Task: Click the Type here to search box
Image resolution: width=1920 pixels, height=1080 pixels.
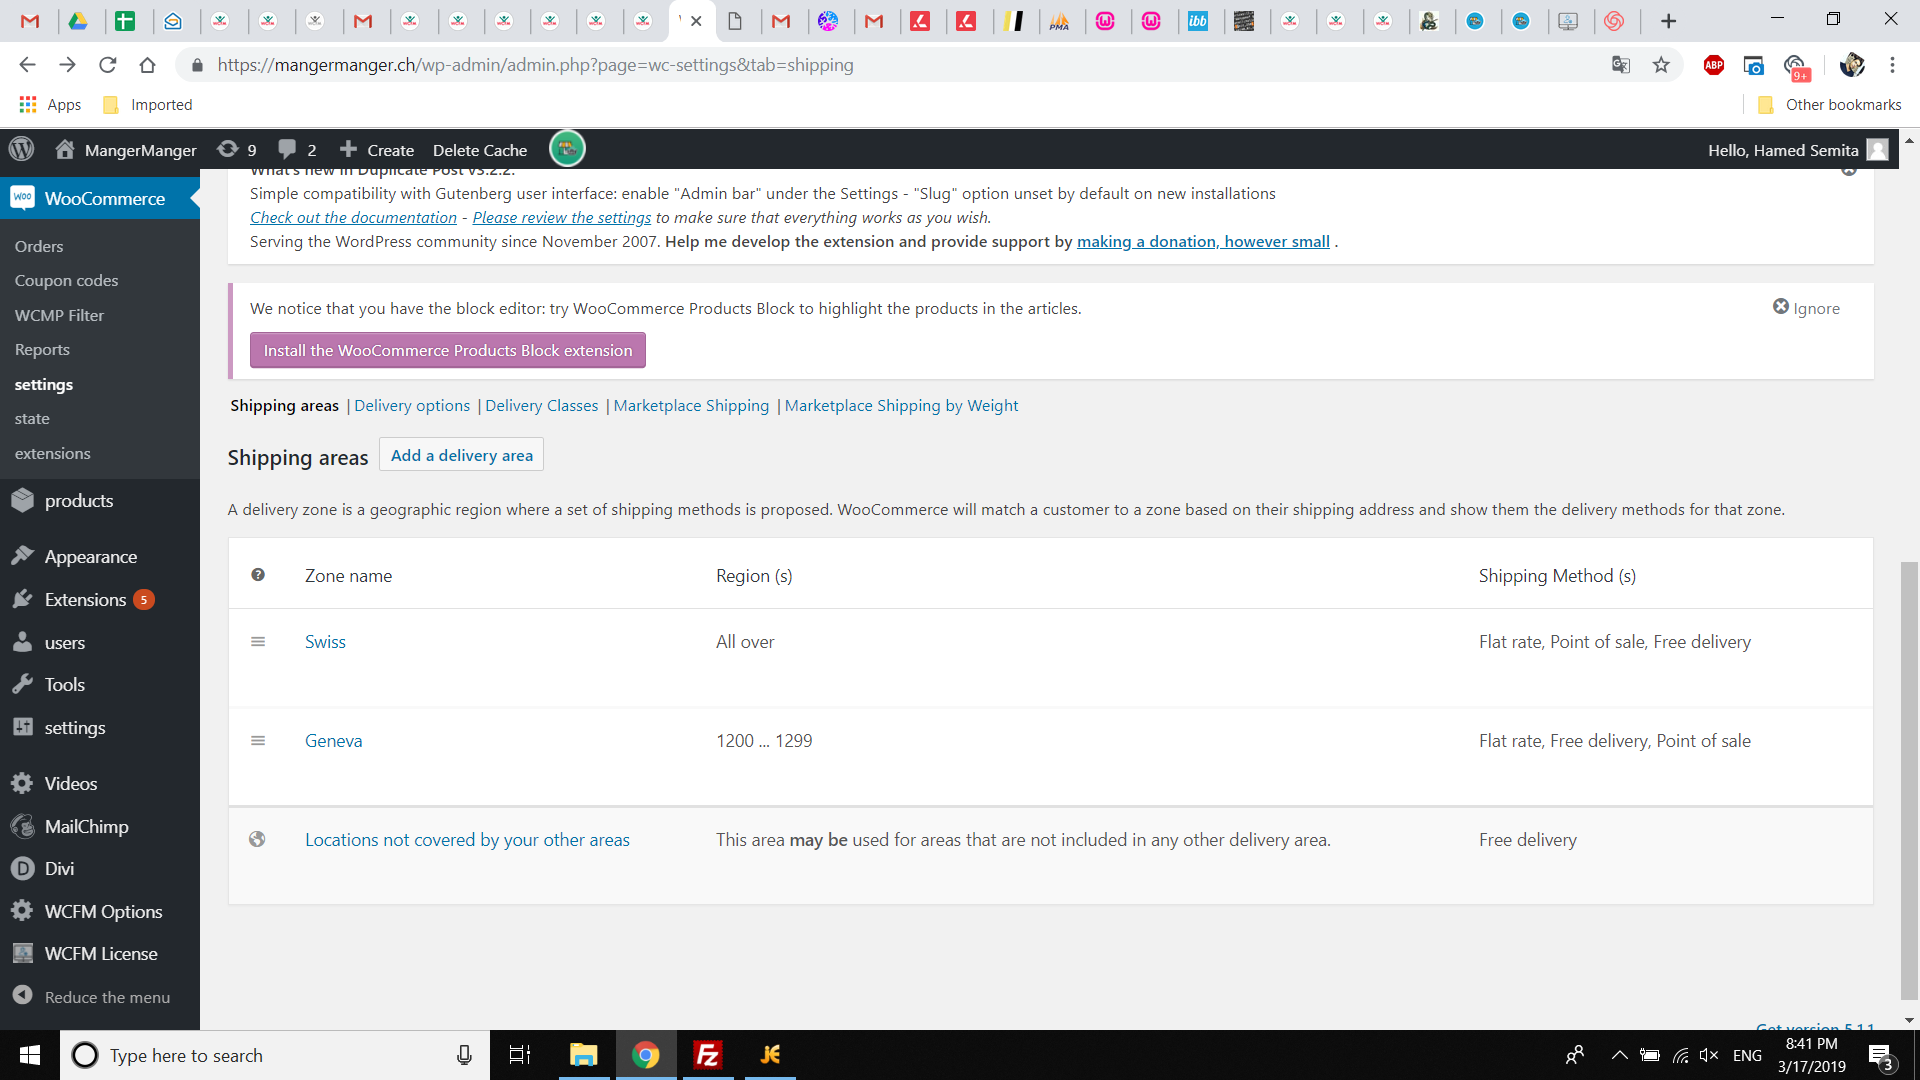Action: 275,1055
